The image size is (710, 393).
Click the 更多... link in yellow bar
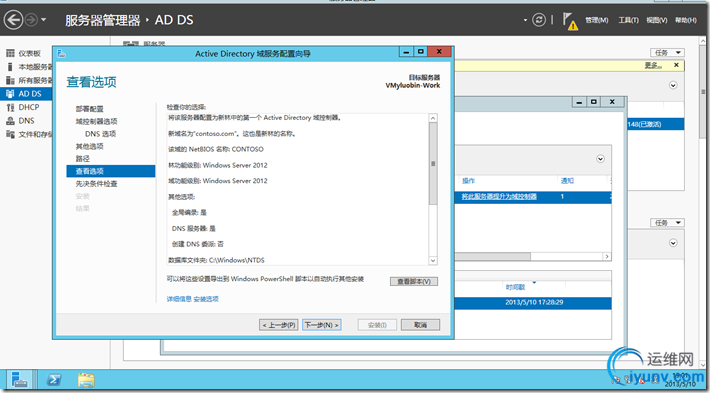pos(654,66)
